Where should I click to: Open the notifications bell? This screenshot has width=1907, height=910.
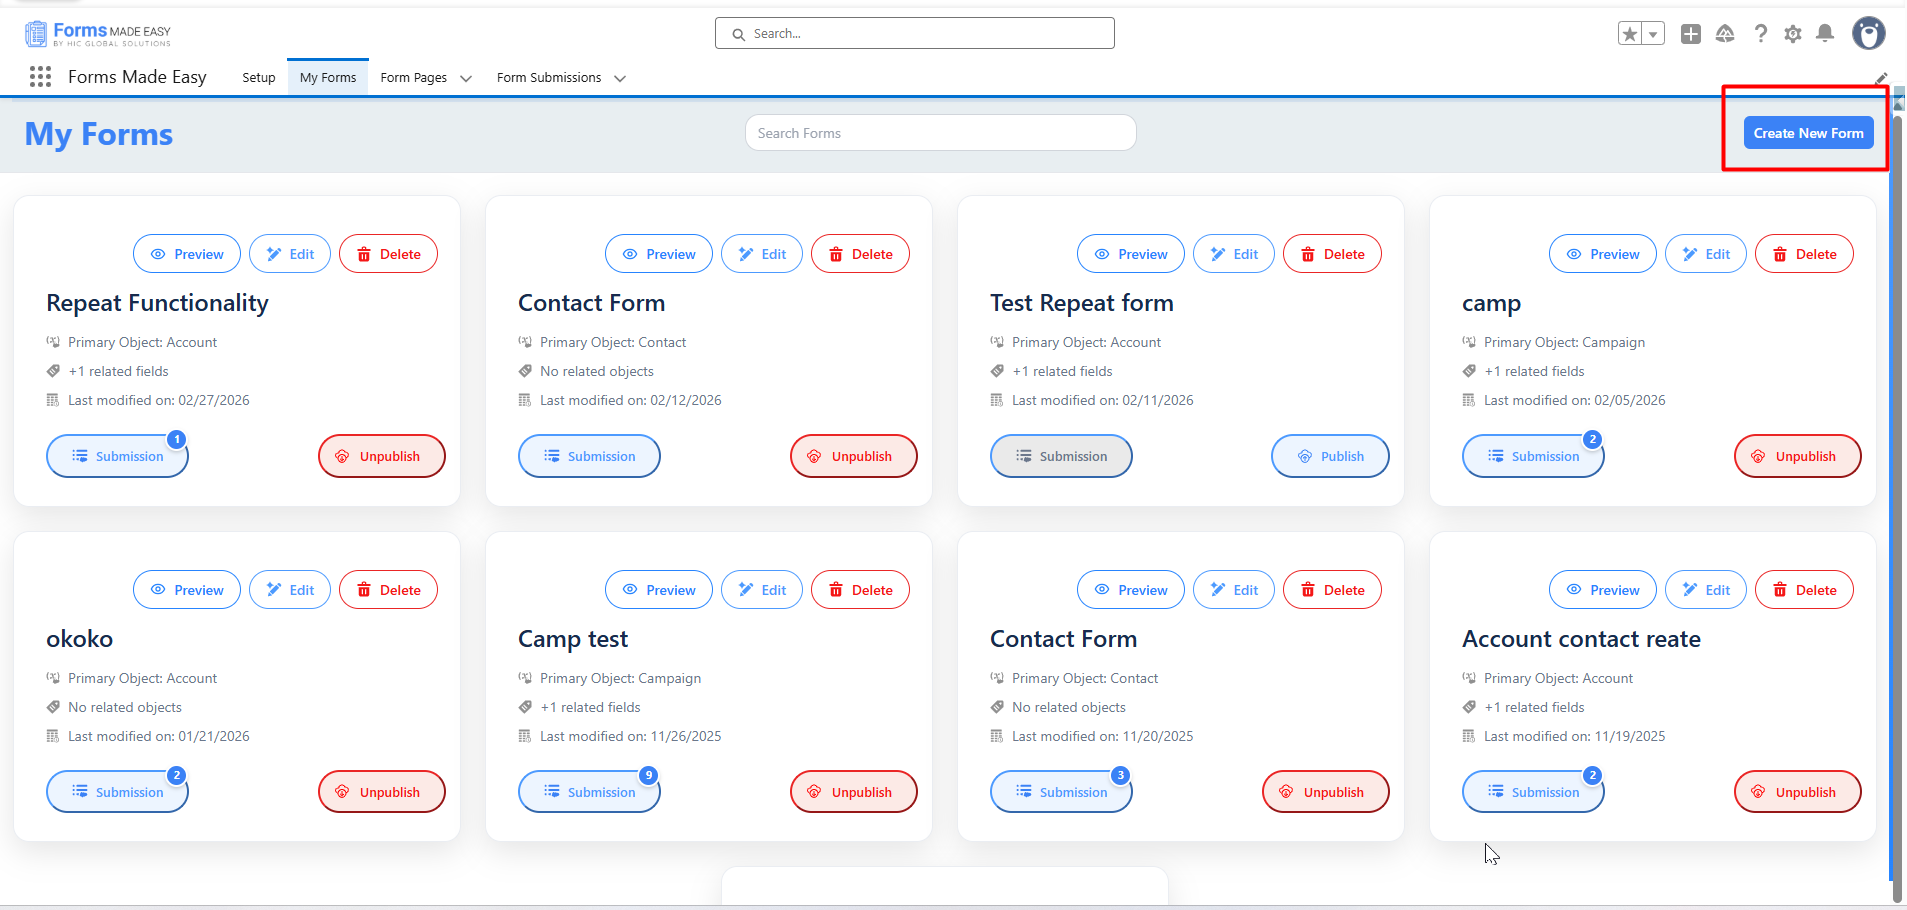[x=1825, y=34]
